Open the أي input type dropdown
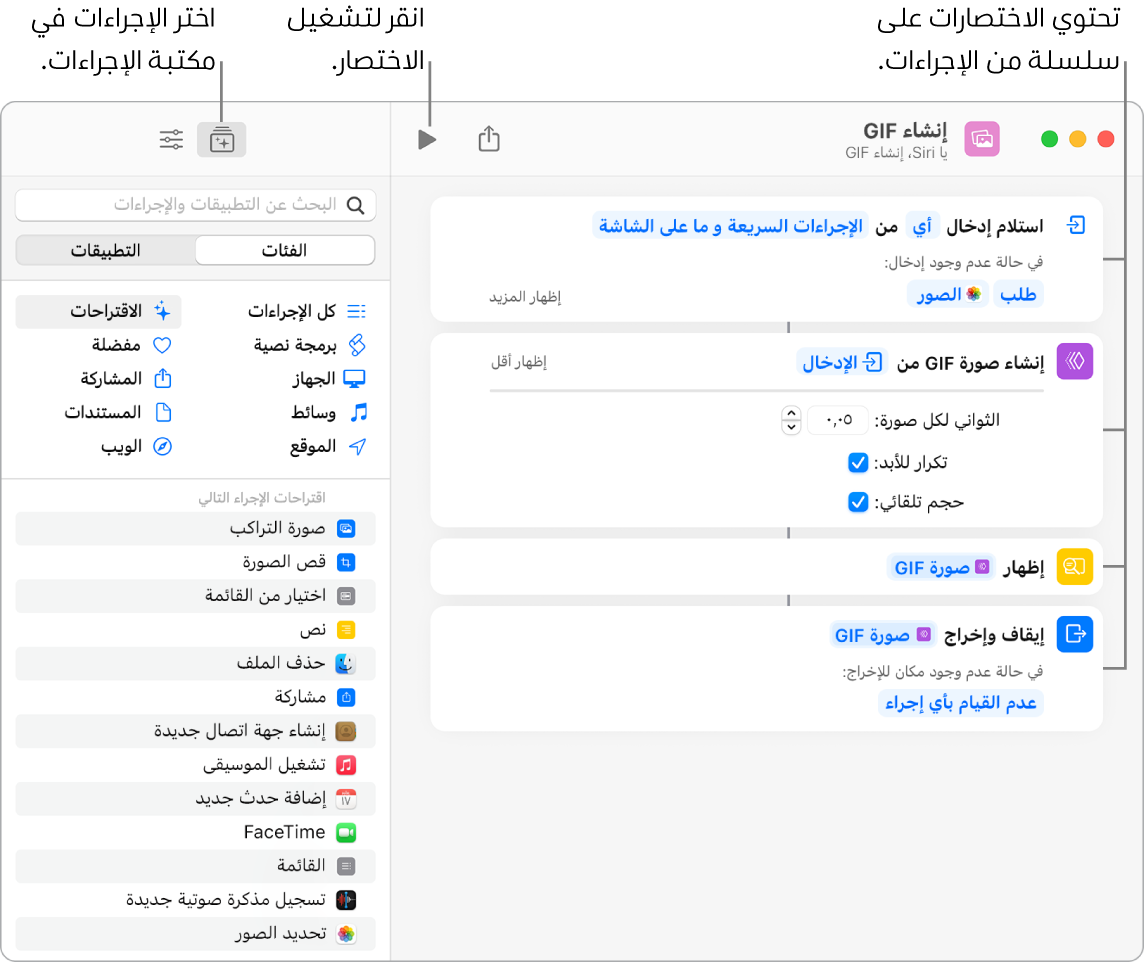1146x963 pixels. pyautogui.click(x=923, y=225)
